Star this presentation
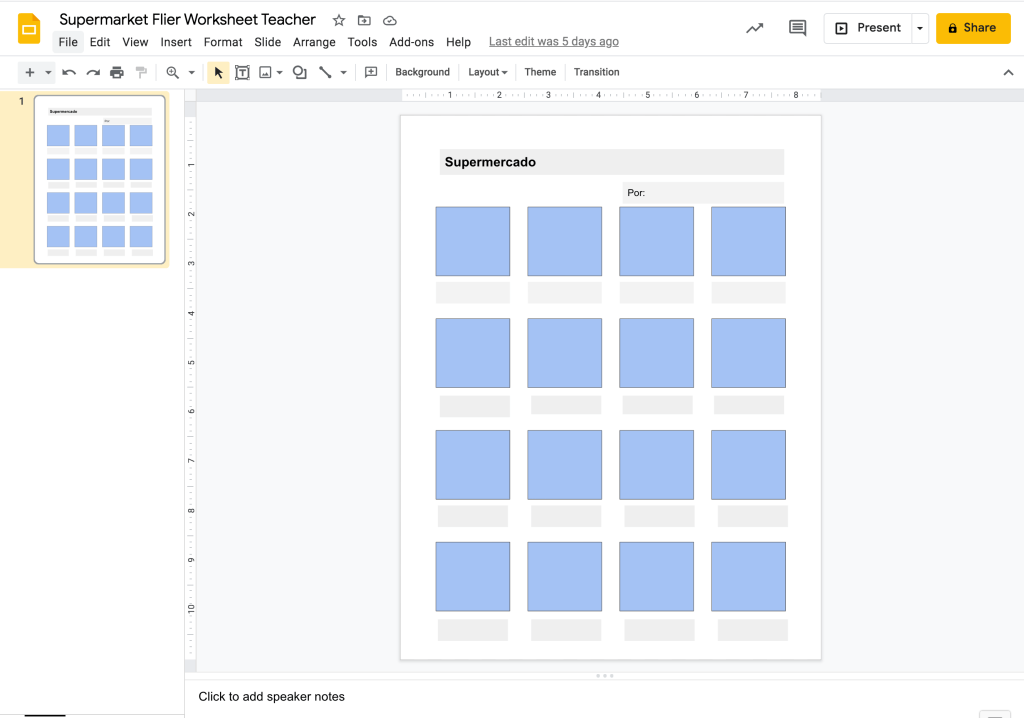Image resolution: width=1024 pixels, height=718 pixels. (339, 20)
